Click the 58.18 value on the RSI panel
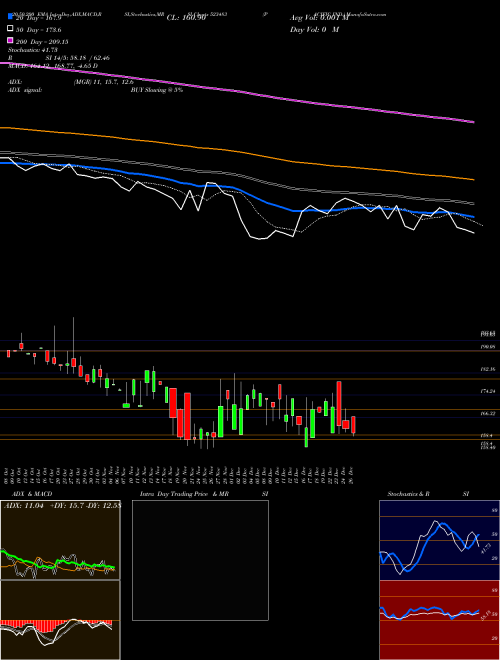Viewport: 500px width, 660px height. (485, 616)
